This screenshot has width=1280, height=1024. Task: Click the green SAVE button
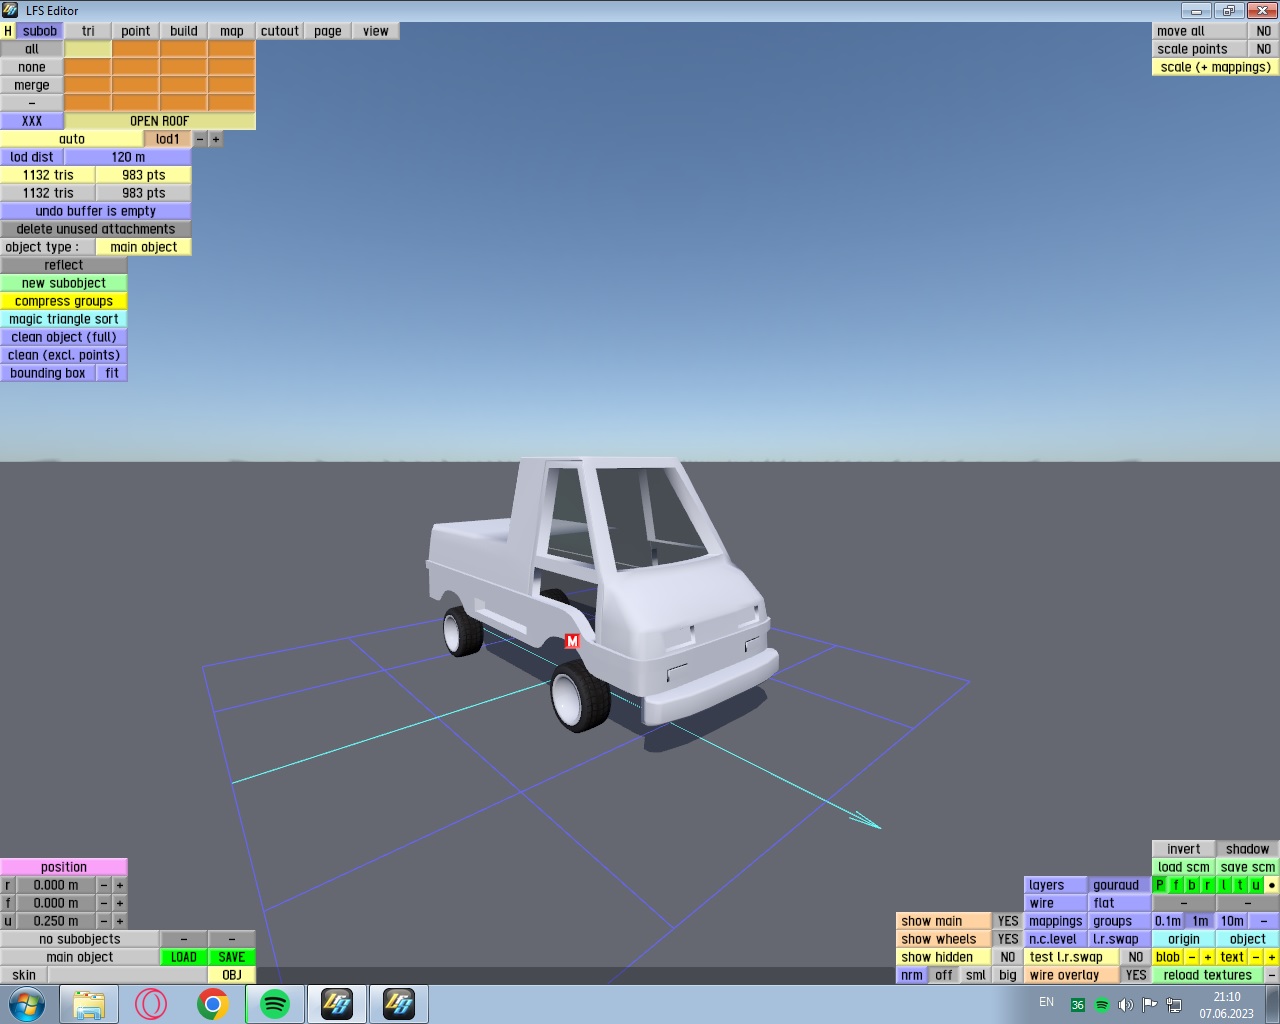tap(232, 957)
